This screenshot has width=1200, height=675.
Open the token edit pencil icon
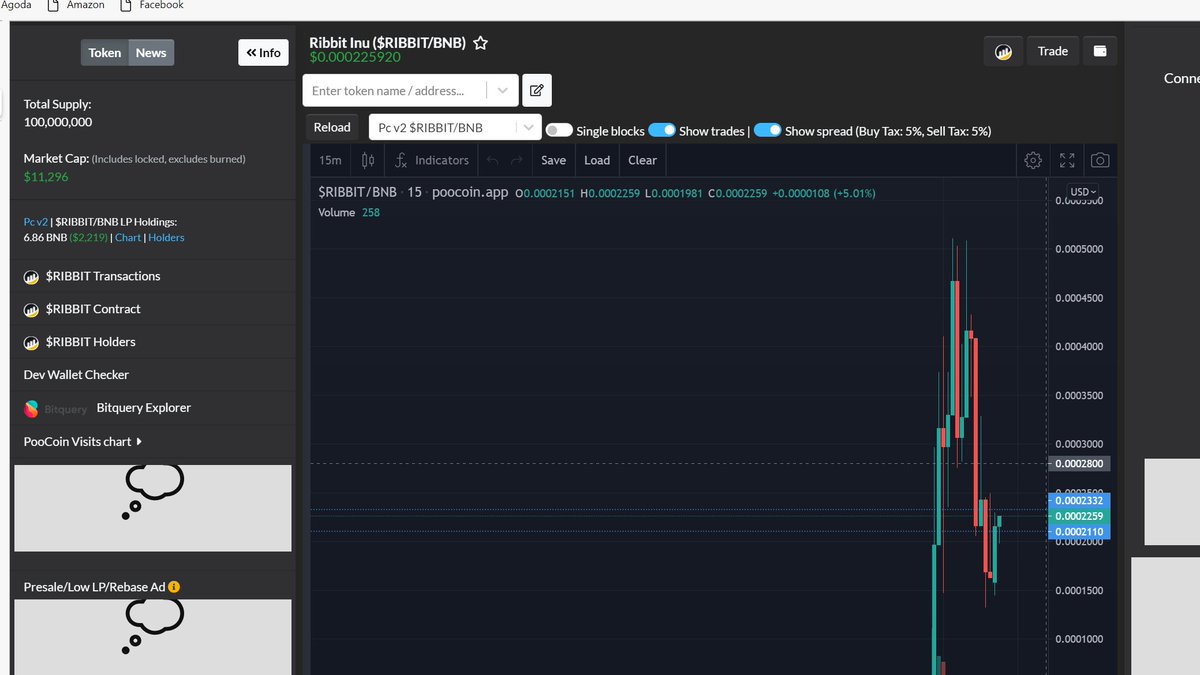[536, 90]
